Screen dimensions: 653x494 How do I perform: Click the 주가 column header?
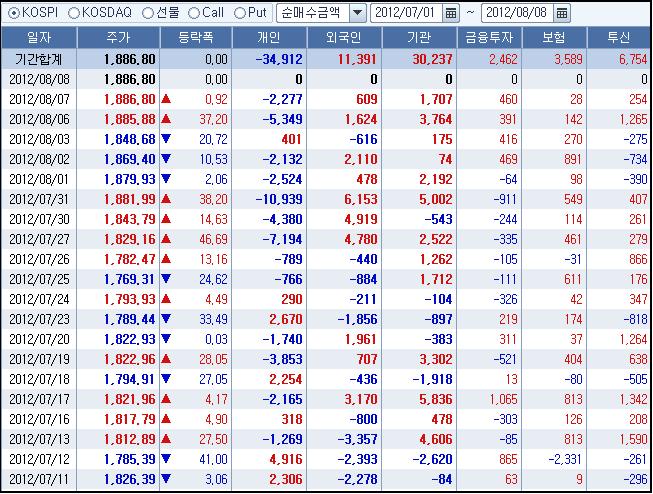tap(118, 38)
